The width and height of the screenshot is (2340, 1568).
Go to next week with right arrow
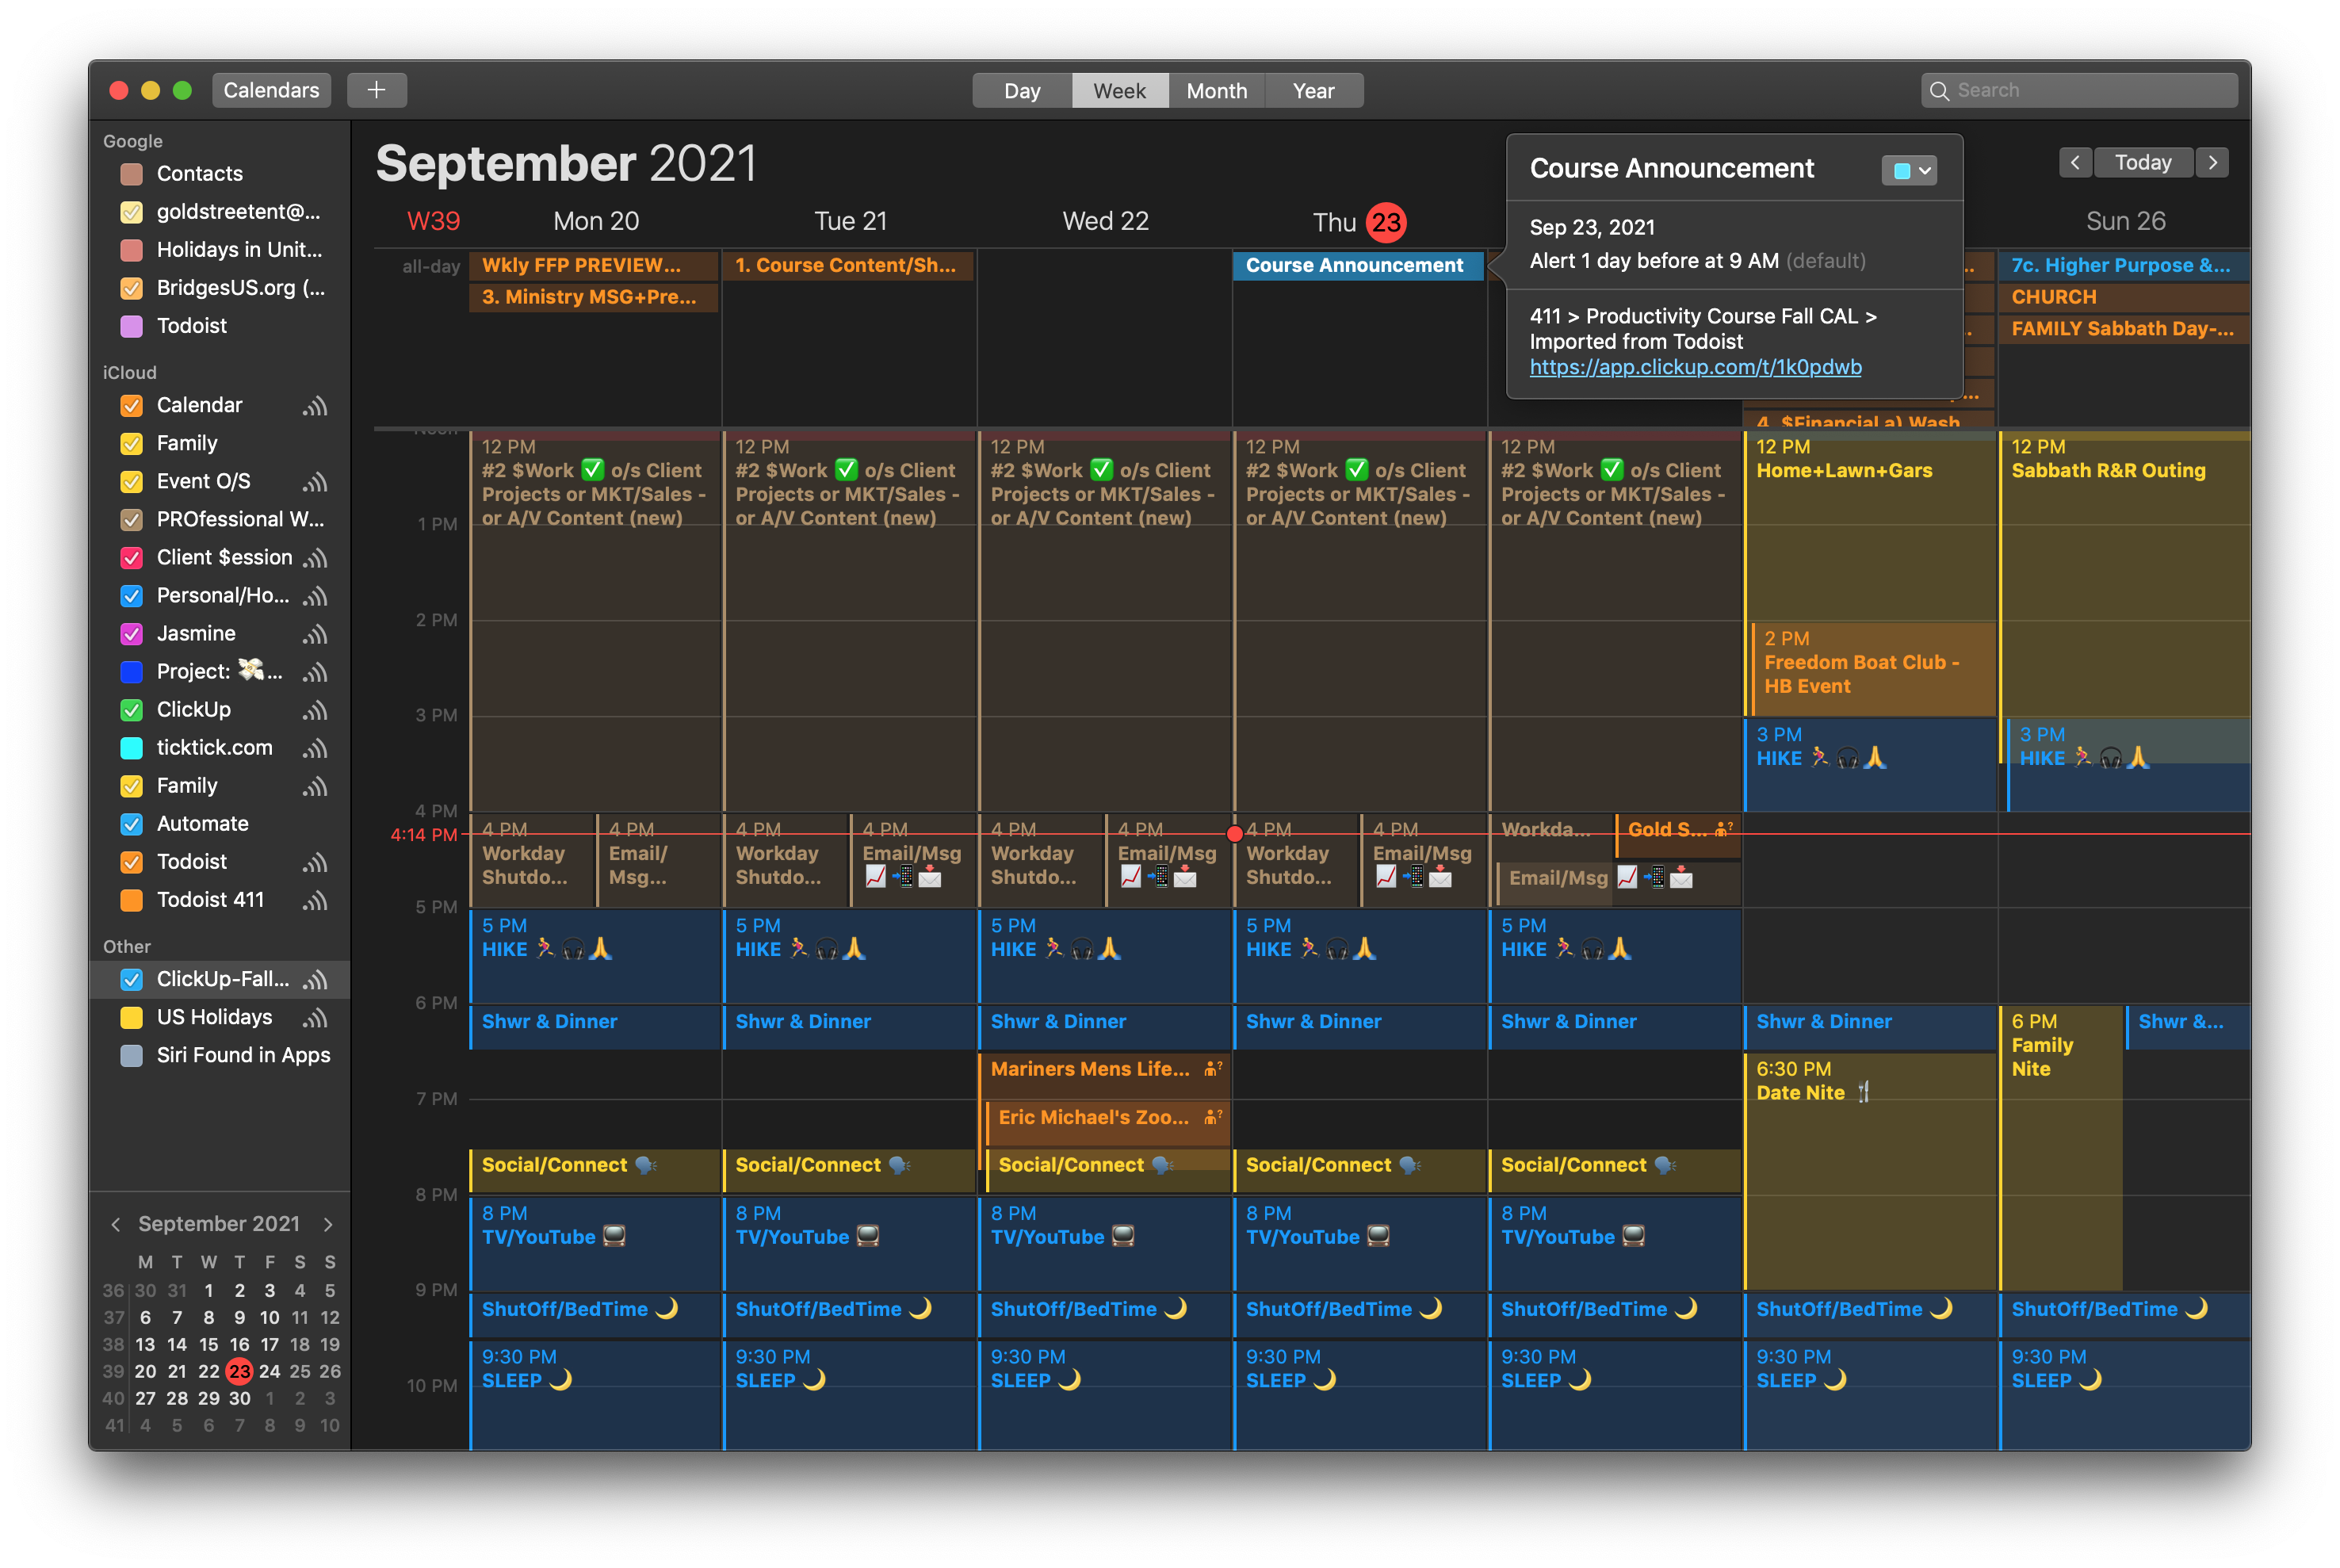[x=2212, y=162]
